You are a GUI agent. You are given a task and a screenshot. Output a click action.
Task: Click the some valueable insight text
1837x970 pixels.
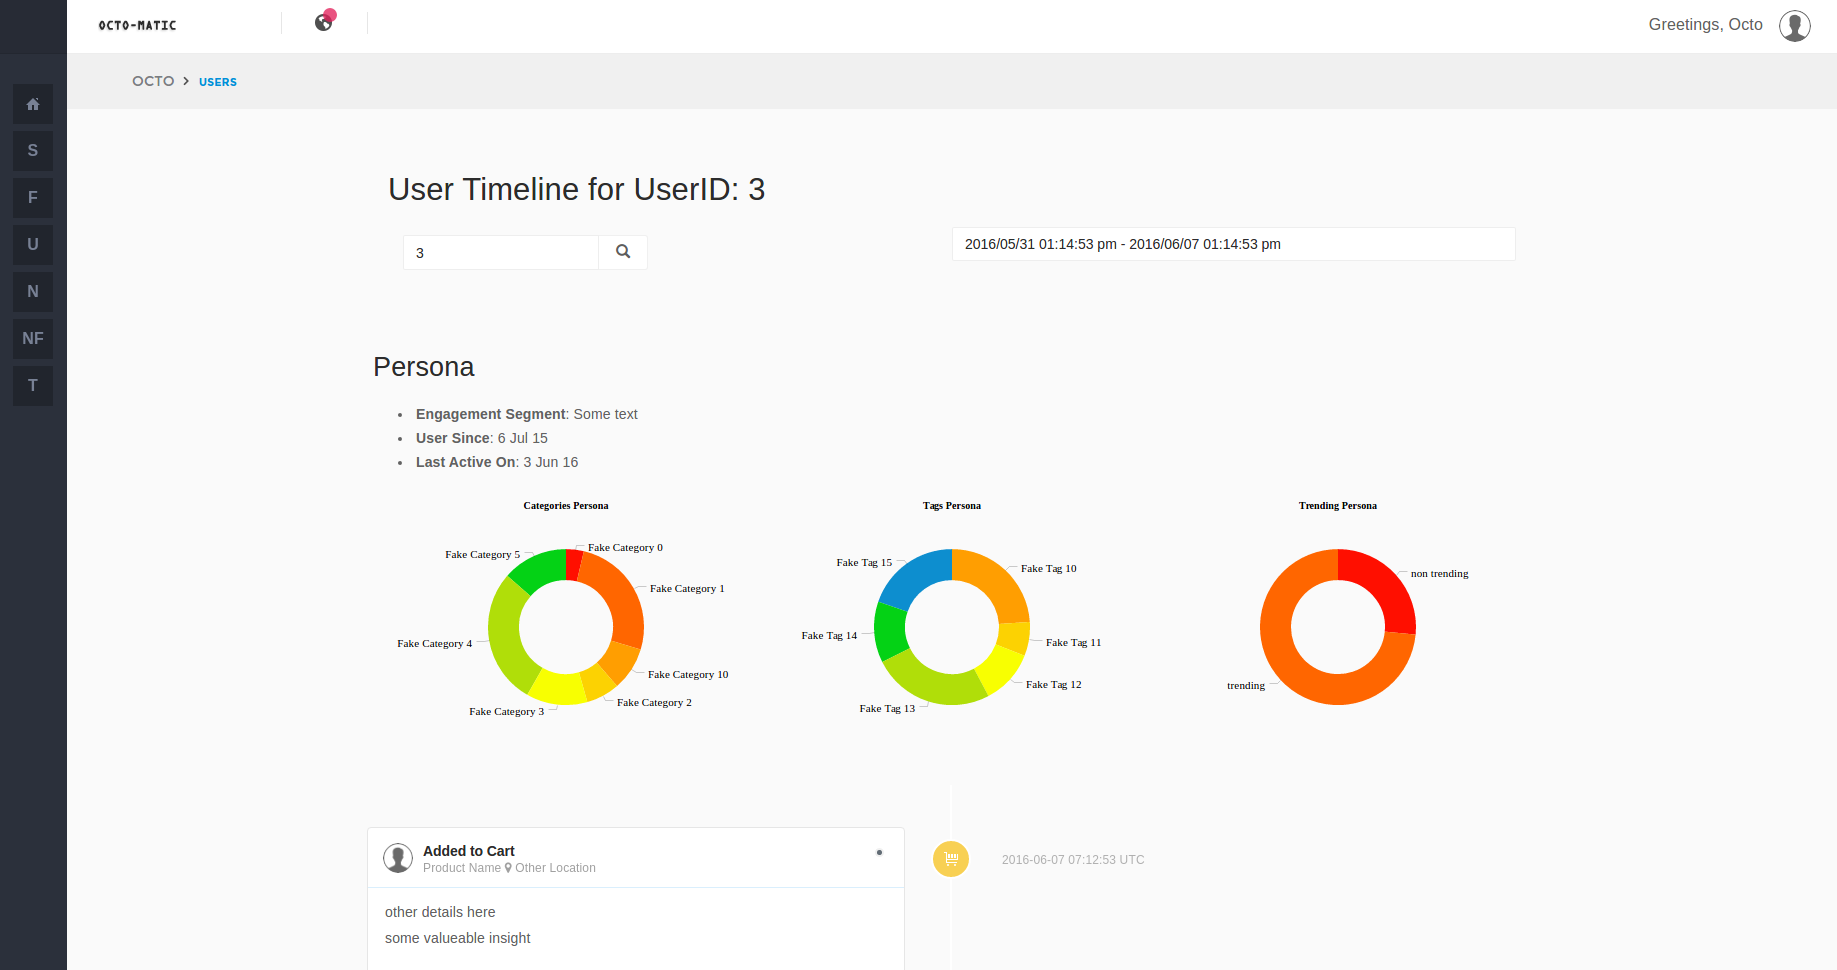458,938
